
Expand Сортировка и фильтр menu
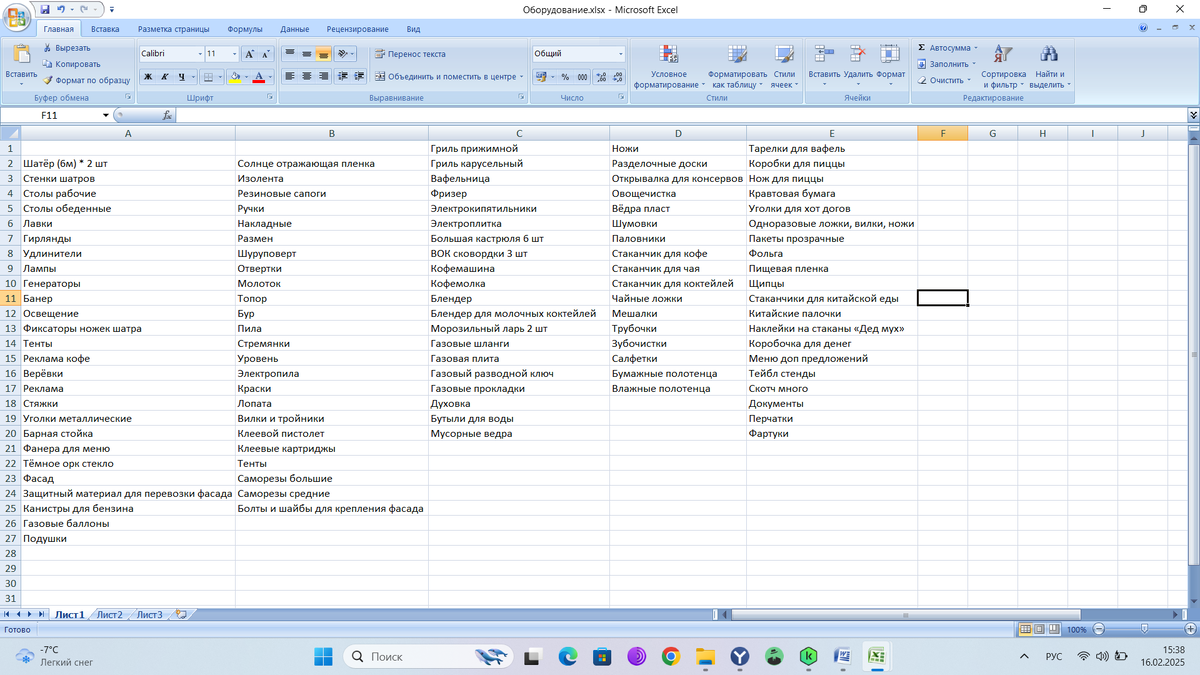pos(1003,67)
